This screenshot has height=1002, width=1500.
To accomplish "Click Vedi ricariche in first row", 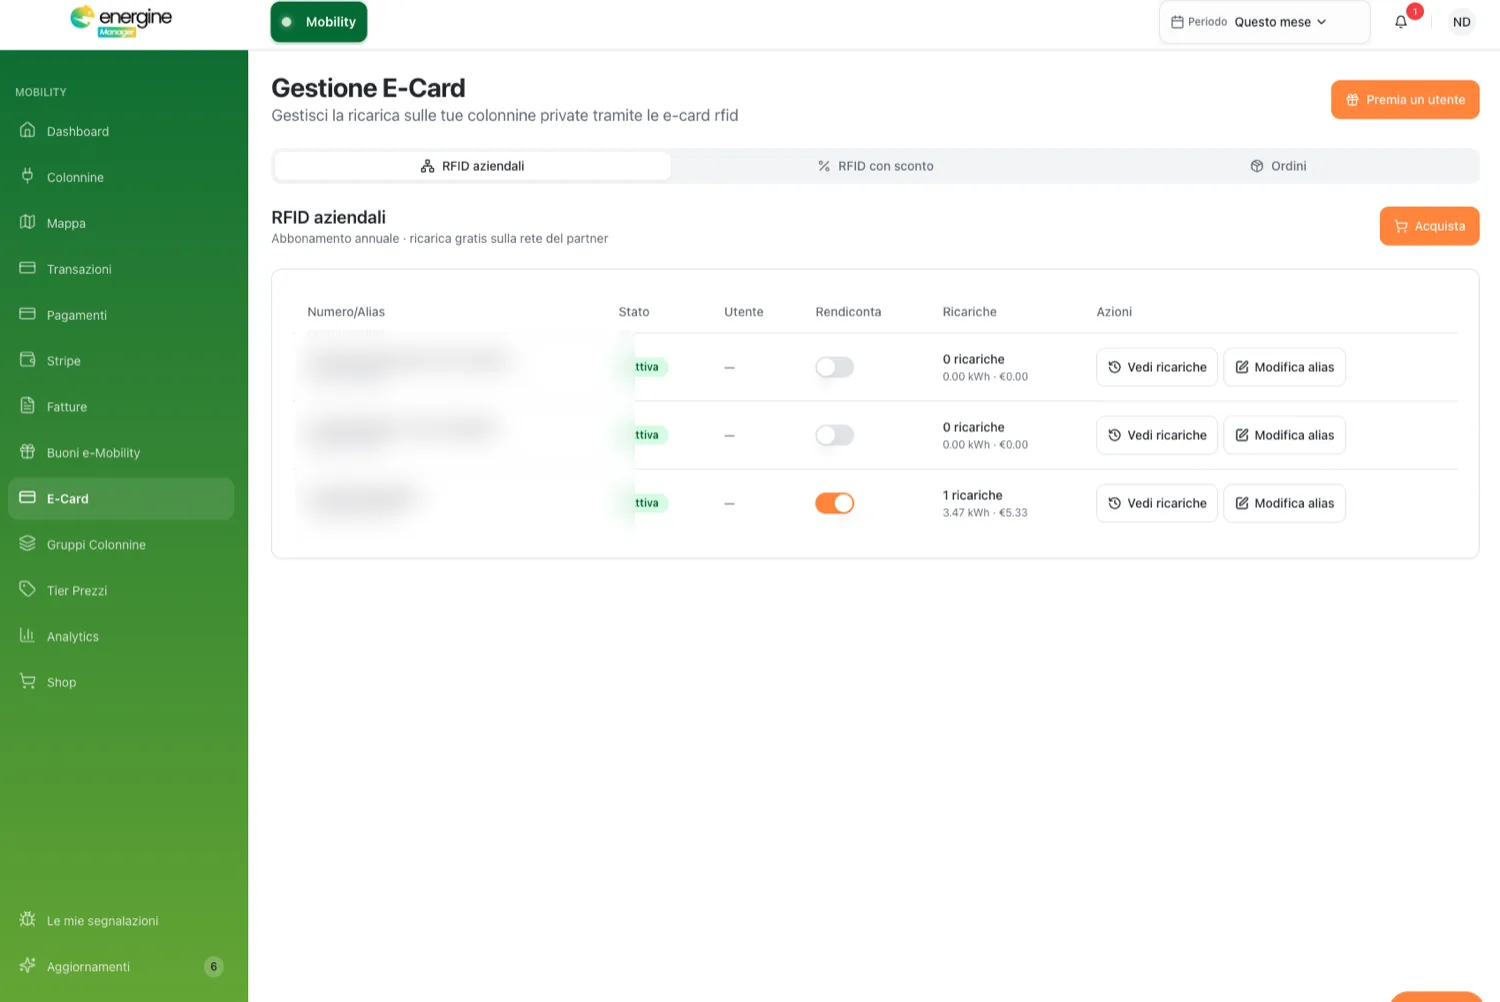I will pos(1157,367).
